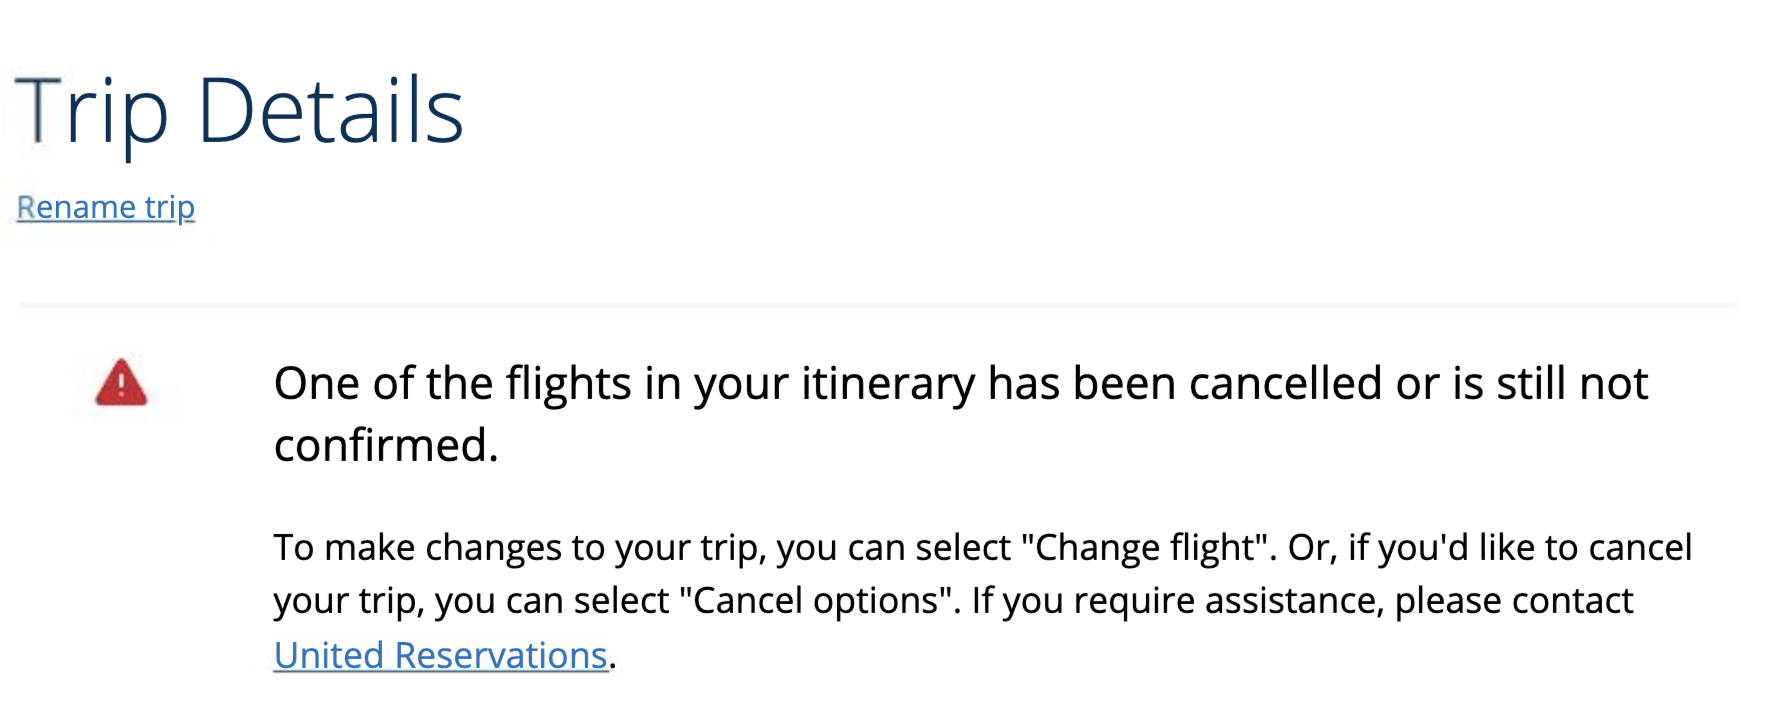
Task: Open the Rename trip link
Action: (x=105, y=207)
